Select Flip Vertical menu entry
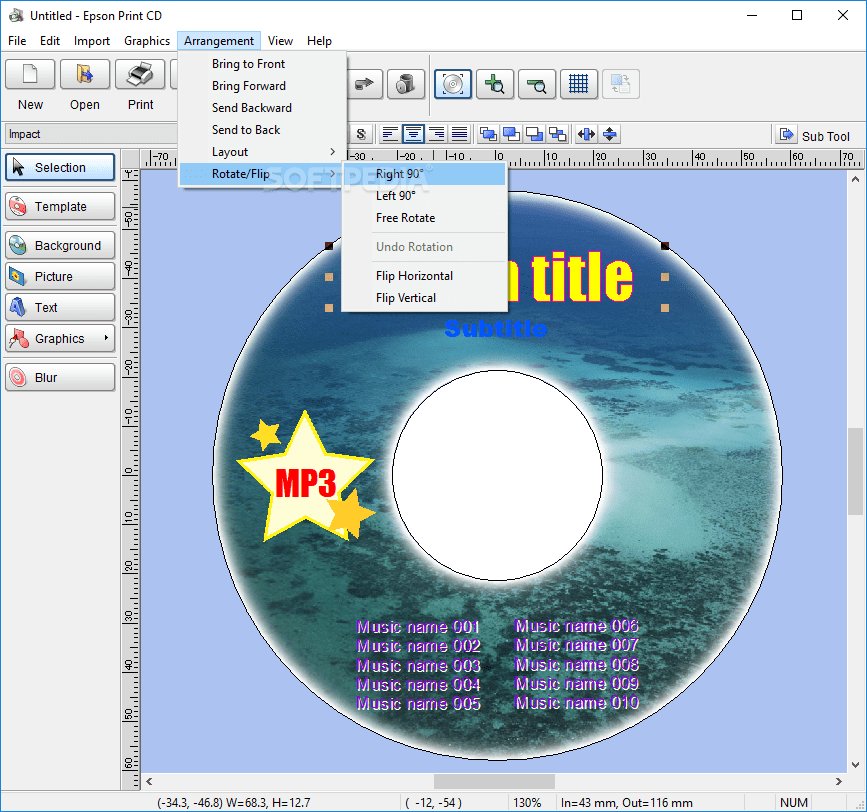 coord(406,298)
